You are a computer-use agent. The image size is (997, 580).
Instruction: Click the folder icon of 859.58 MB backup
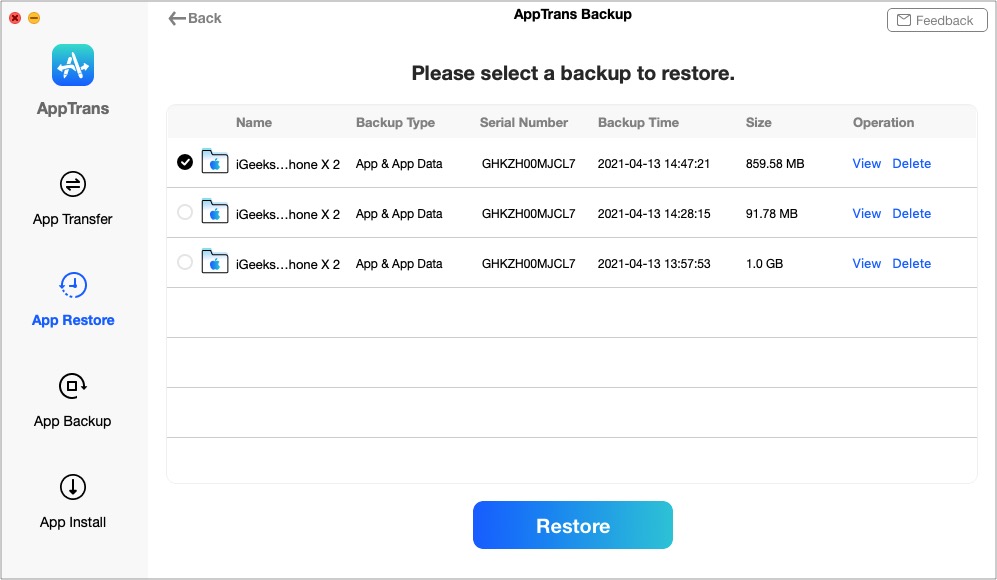(x=215, y=162)
